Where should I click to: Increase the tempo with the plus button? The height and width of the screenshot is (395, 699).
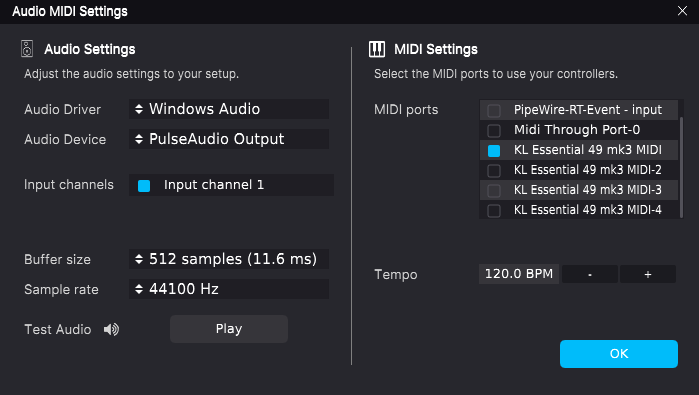[x=648, y=274]
